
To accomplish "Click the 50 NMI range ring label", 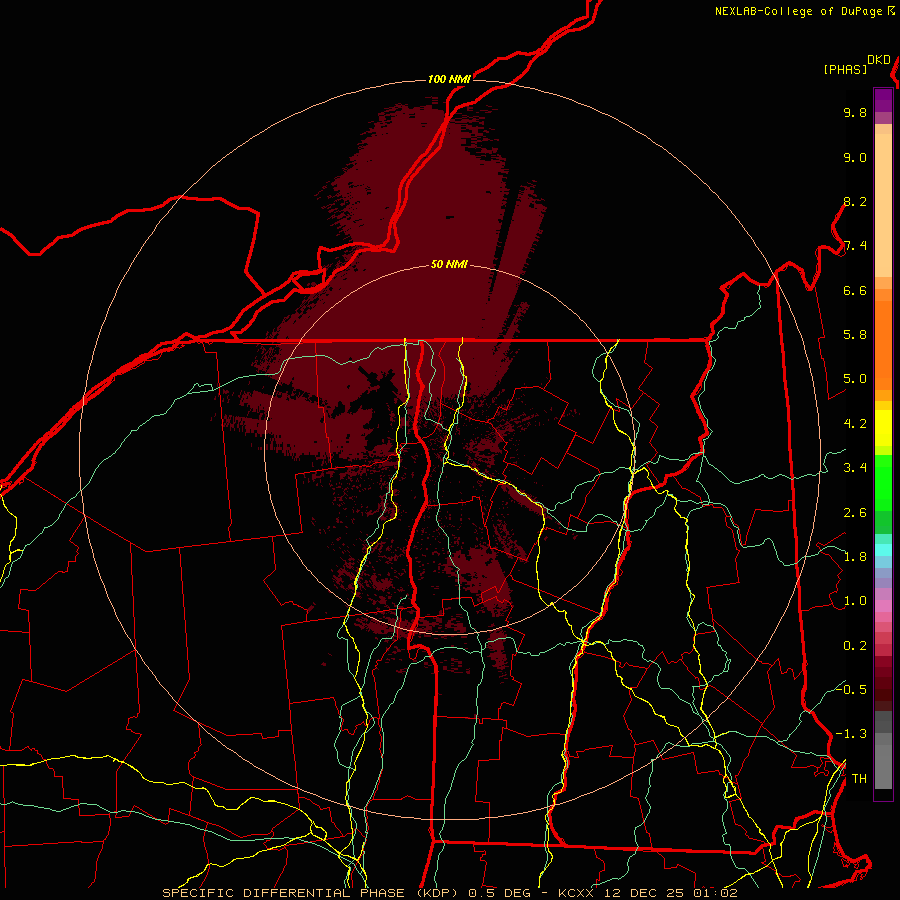I will [x=449, y=264].
